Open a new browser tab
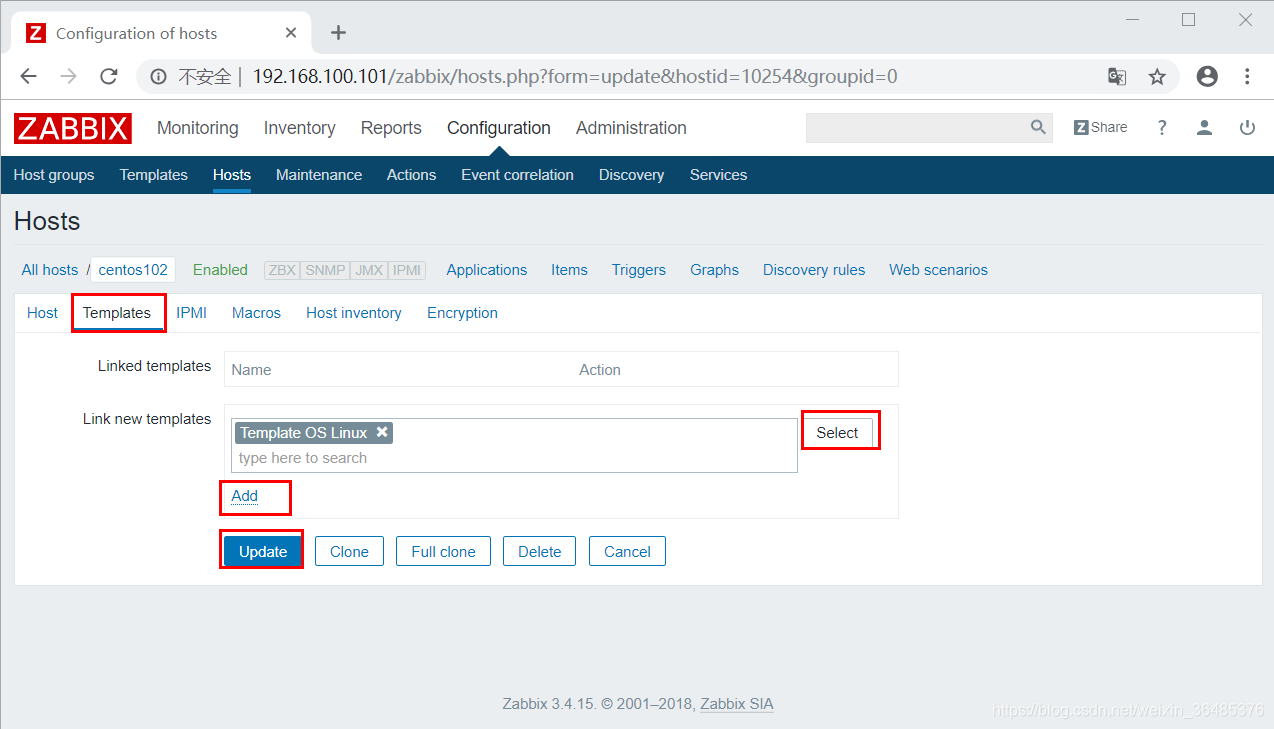The image size is (1274, 729). pos(338,33)
